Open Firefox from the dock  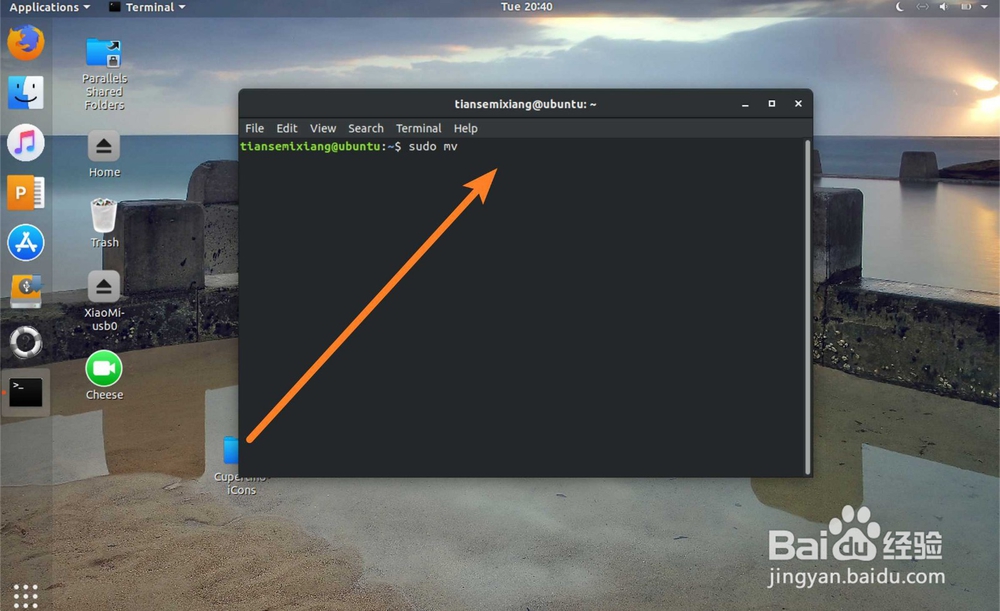click(26, 43)
